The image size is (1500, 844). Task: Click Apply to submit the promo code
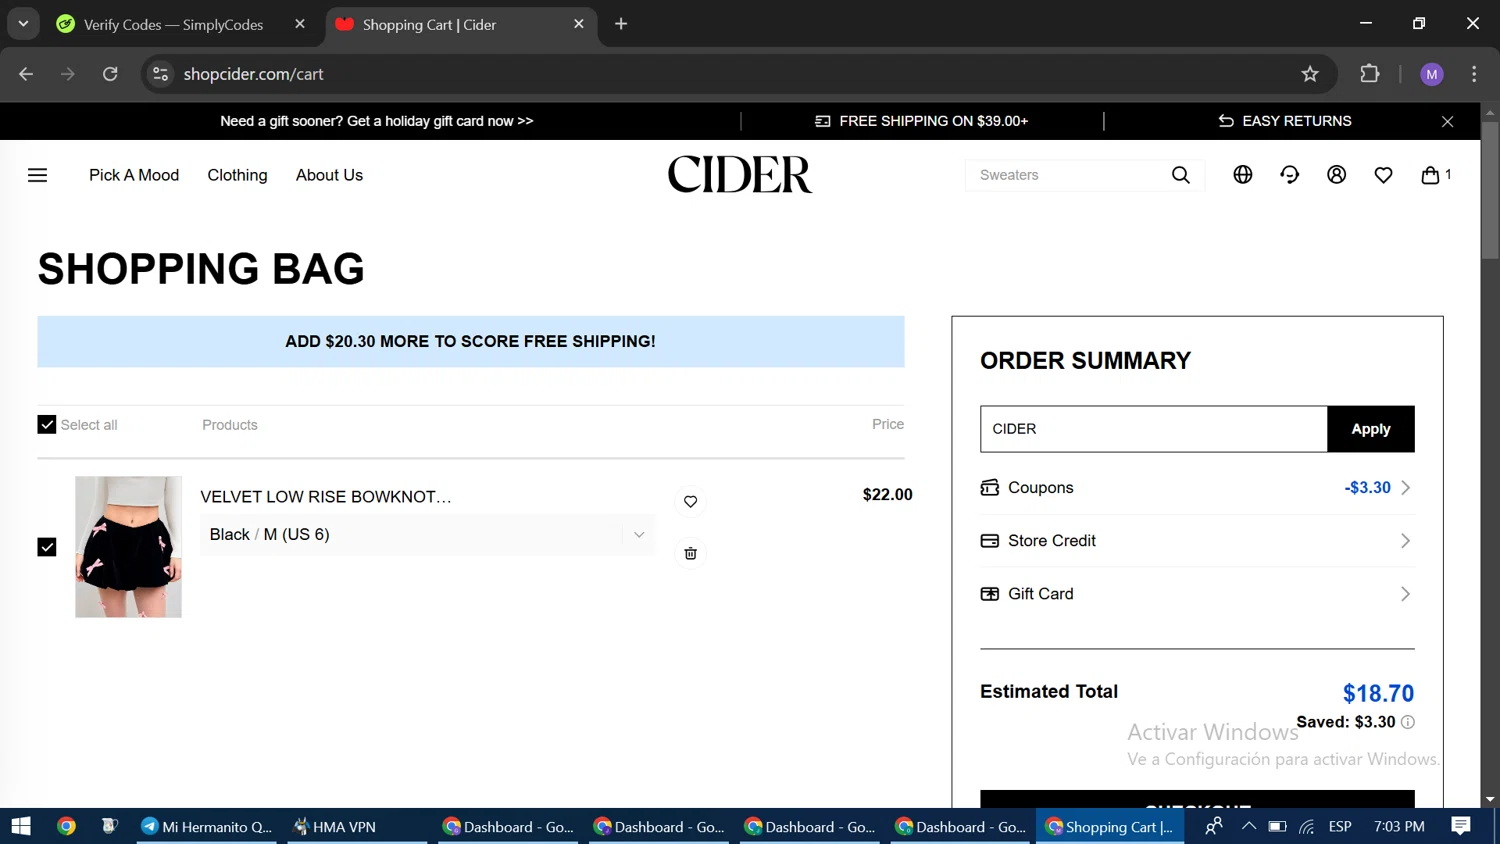pyautogui.click(x=1371, y=429)
